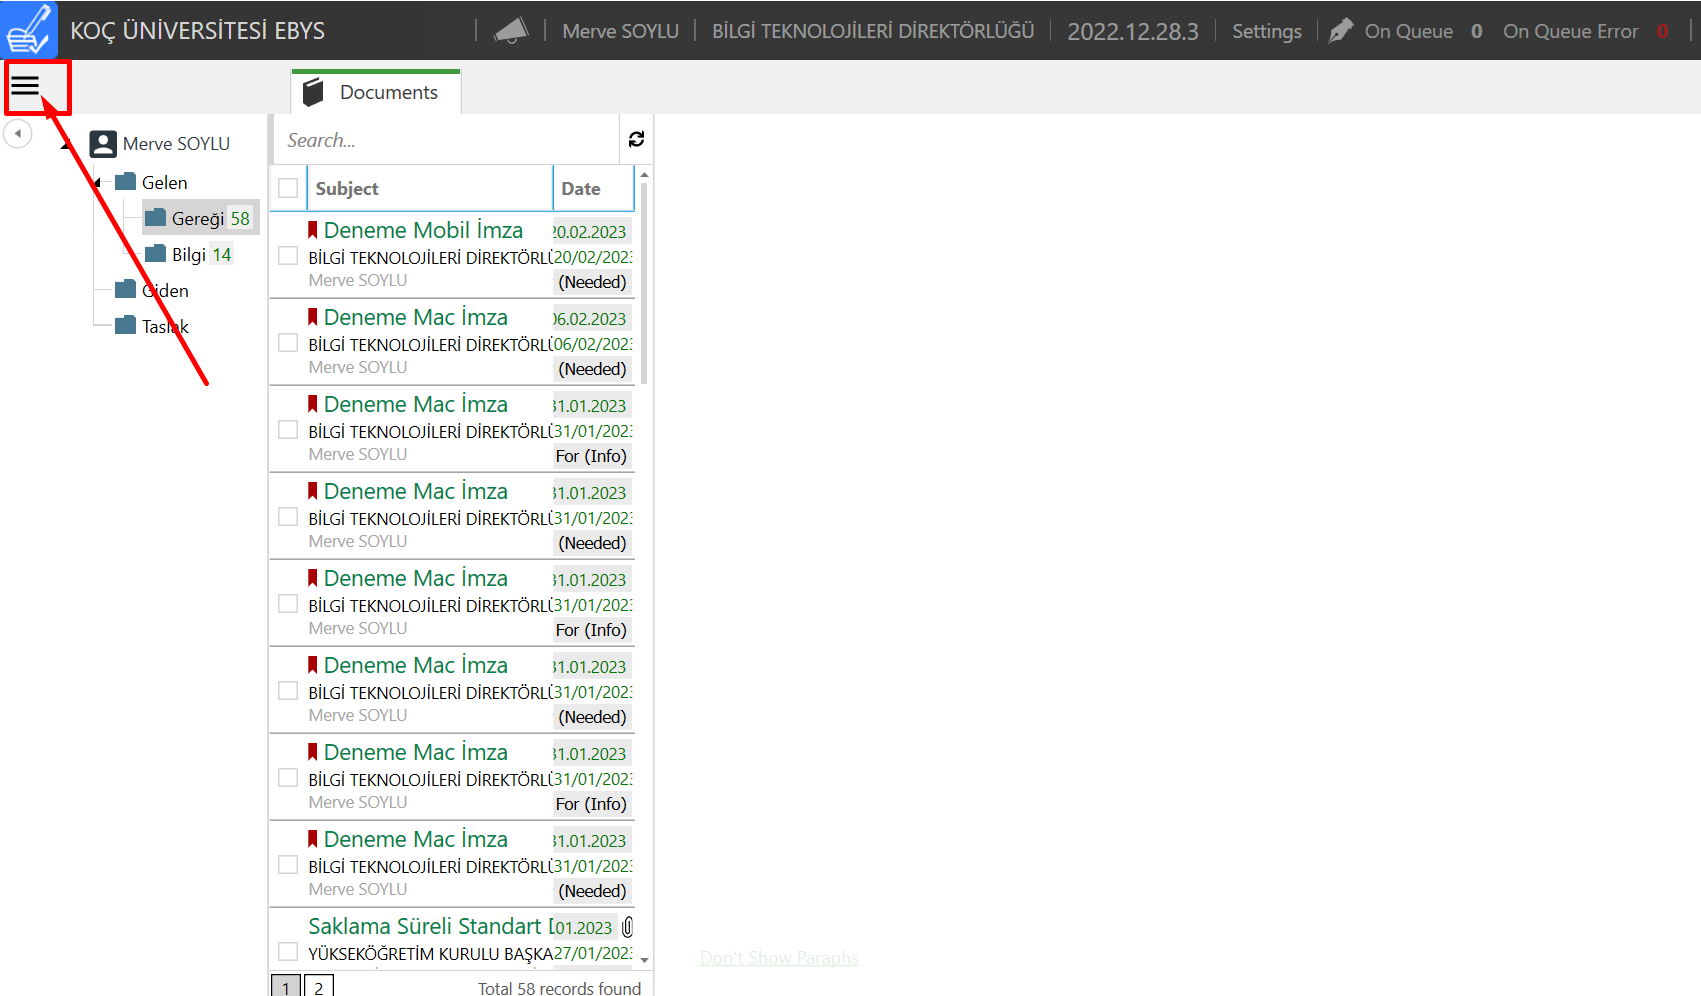
Task: Click the Taslak folder icon
Action: [125, 326]
